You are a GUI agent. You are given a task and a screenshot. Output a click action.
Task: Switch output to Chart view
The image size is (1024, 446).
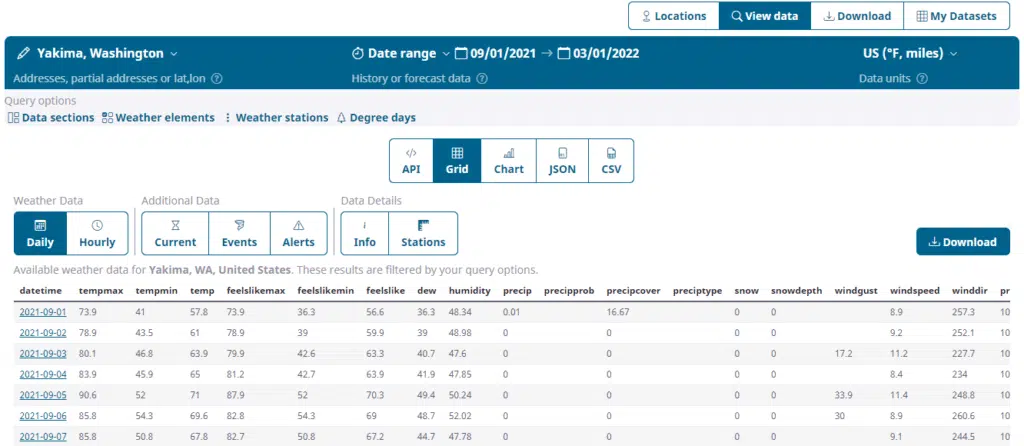tap(508, 161)
